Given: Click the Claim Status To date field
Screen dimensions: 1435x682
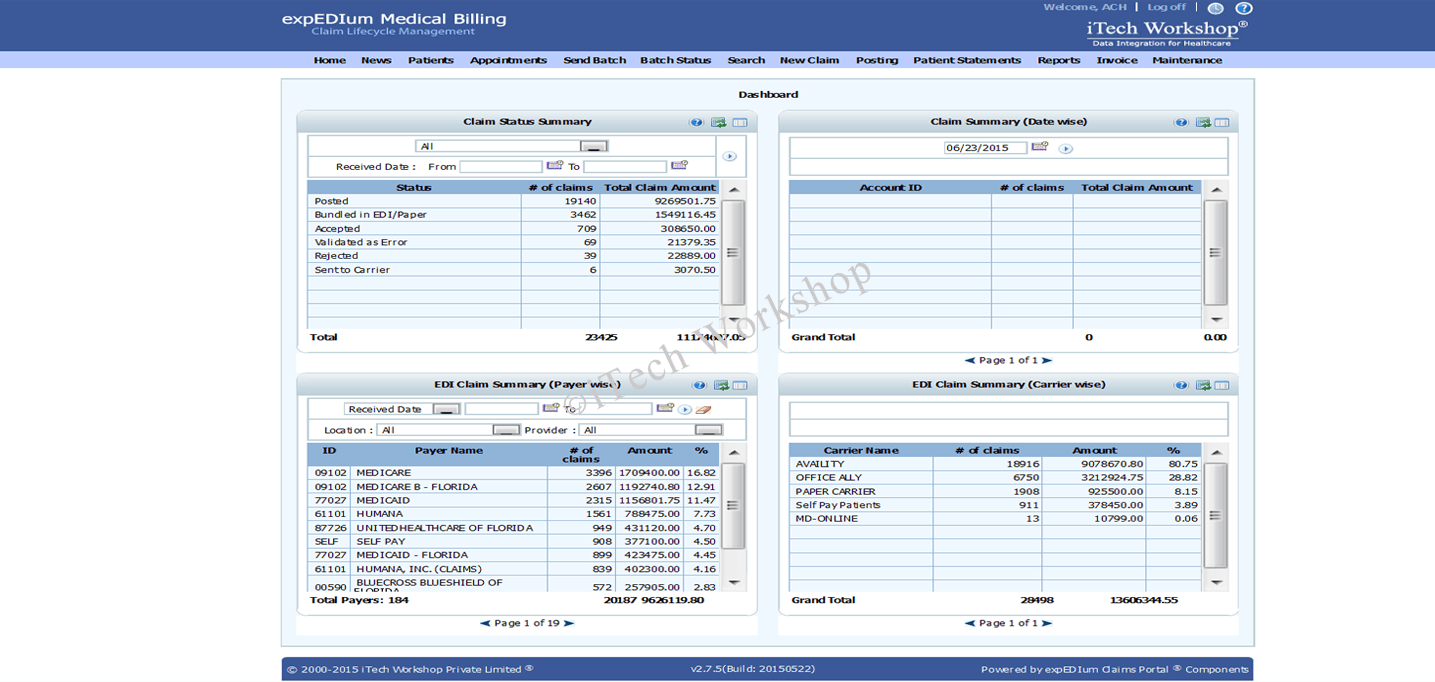Looking at the screenshot, I should point(625,166).
